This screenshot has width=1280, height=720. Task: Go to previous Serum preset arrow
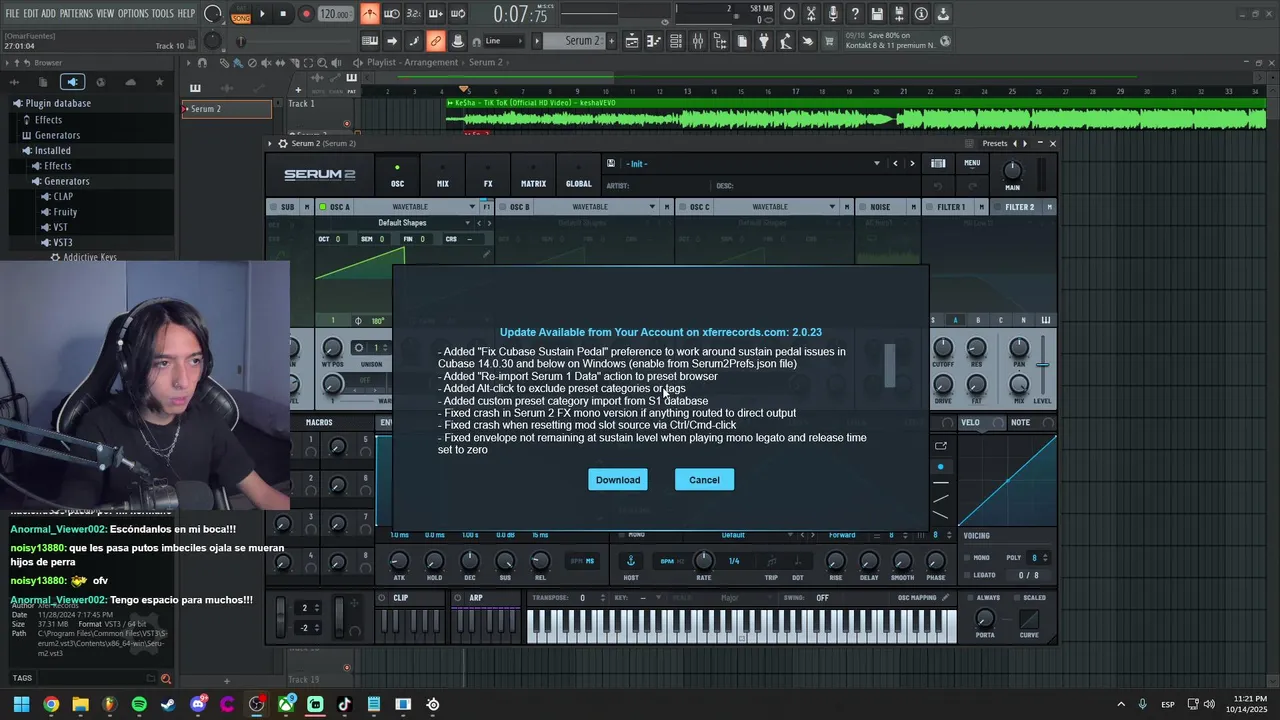(x=895, y=163)
